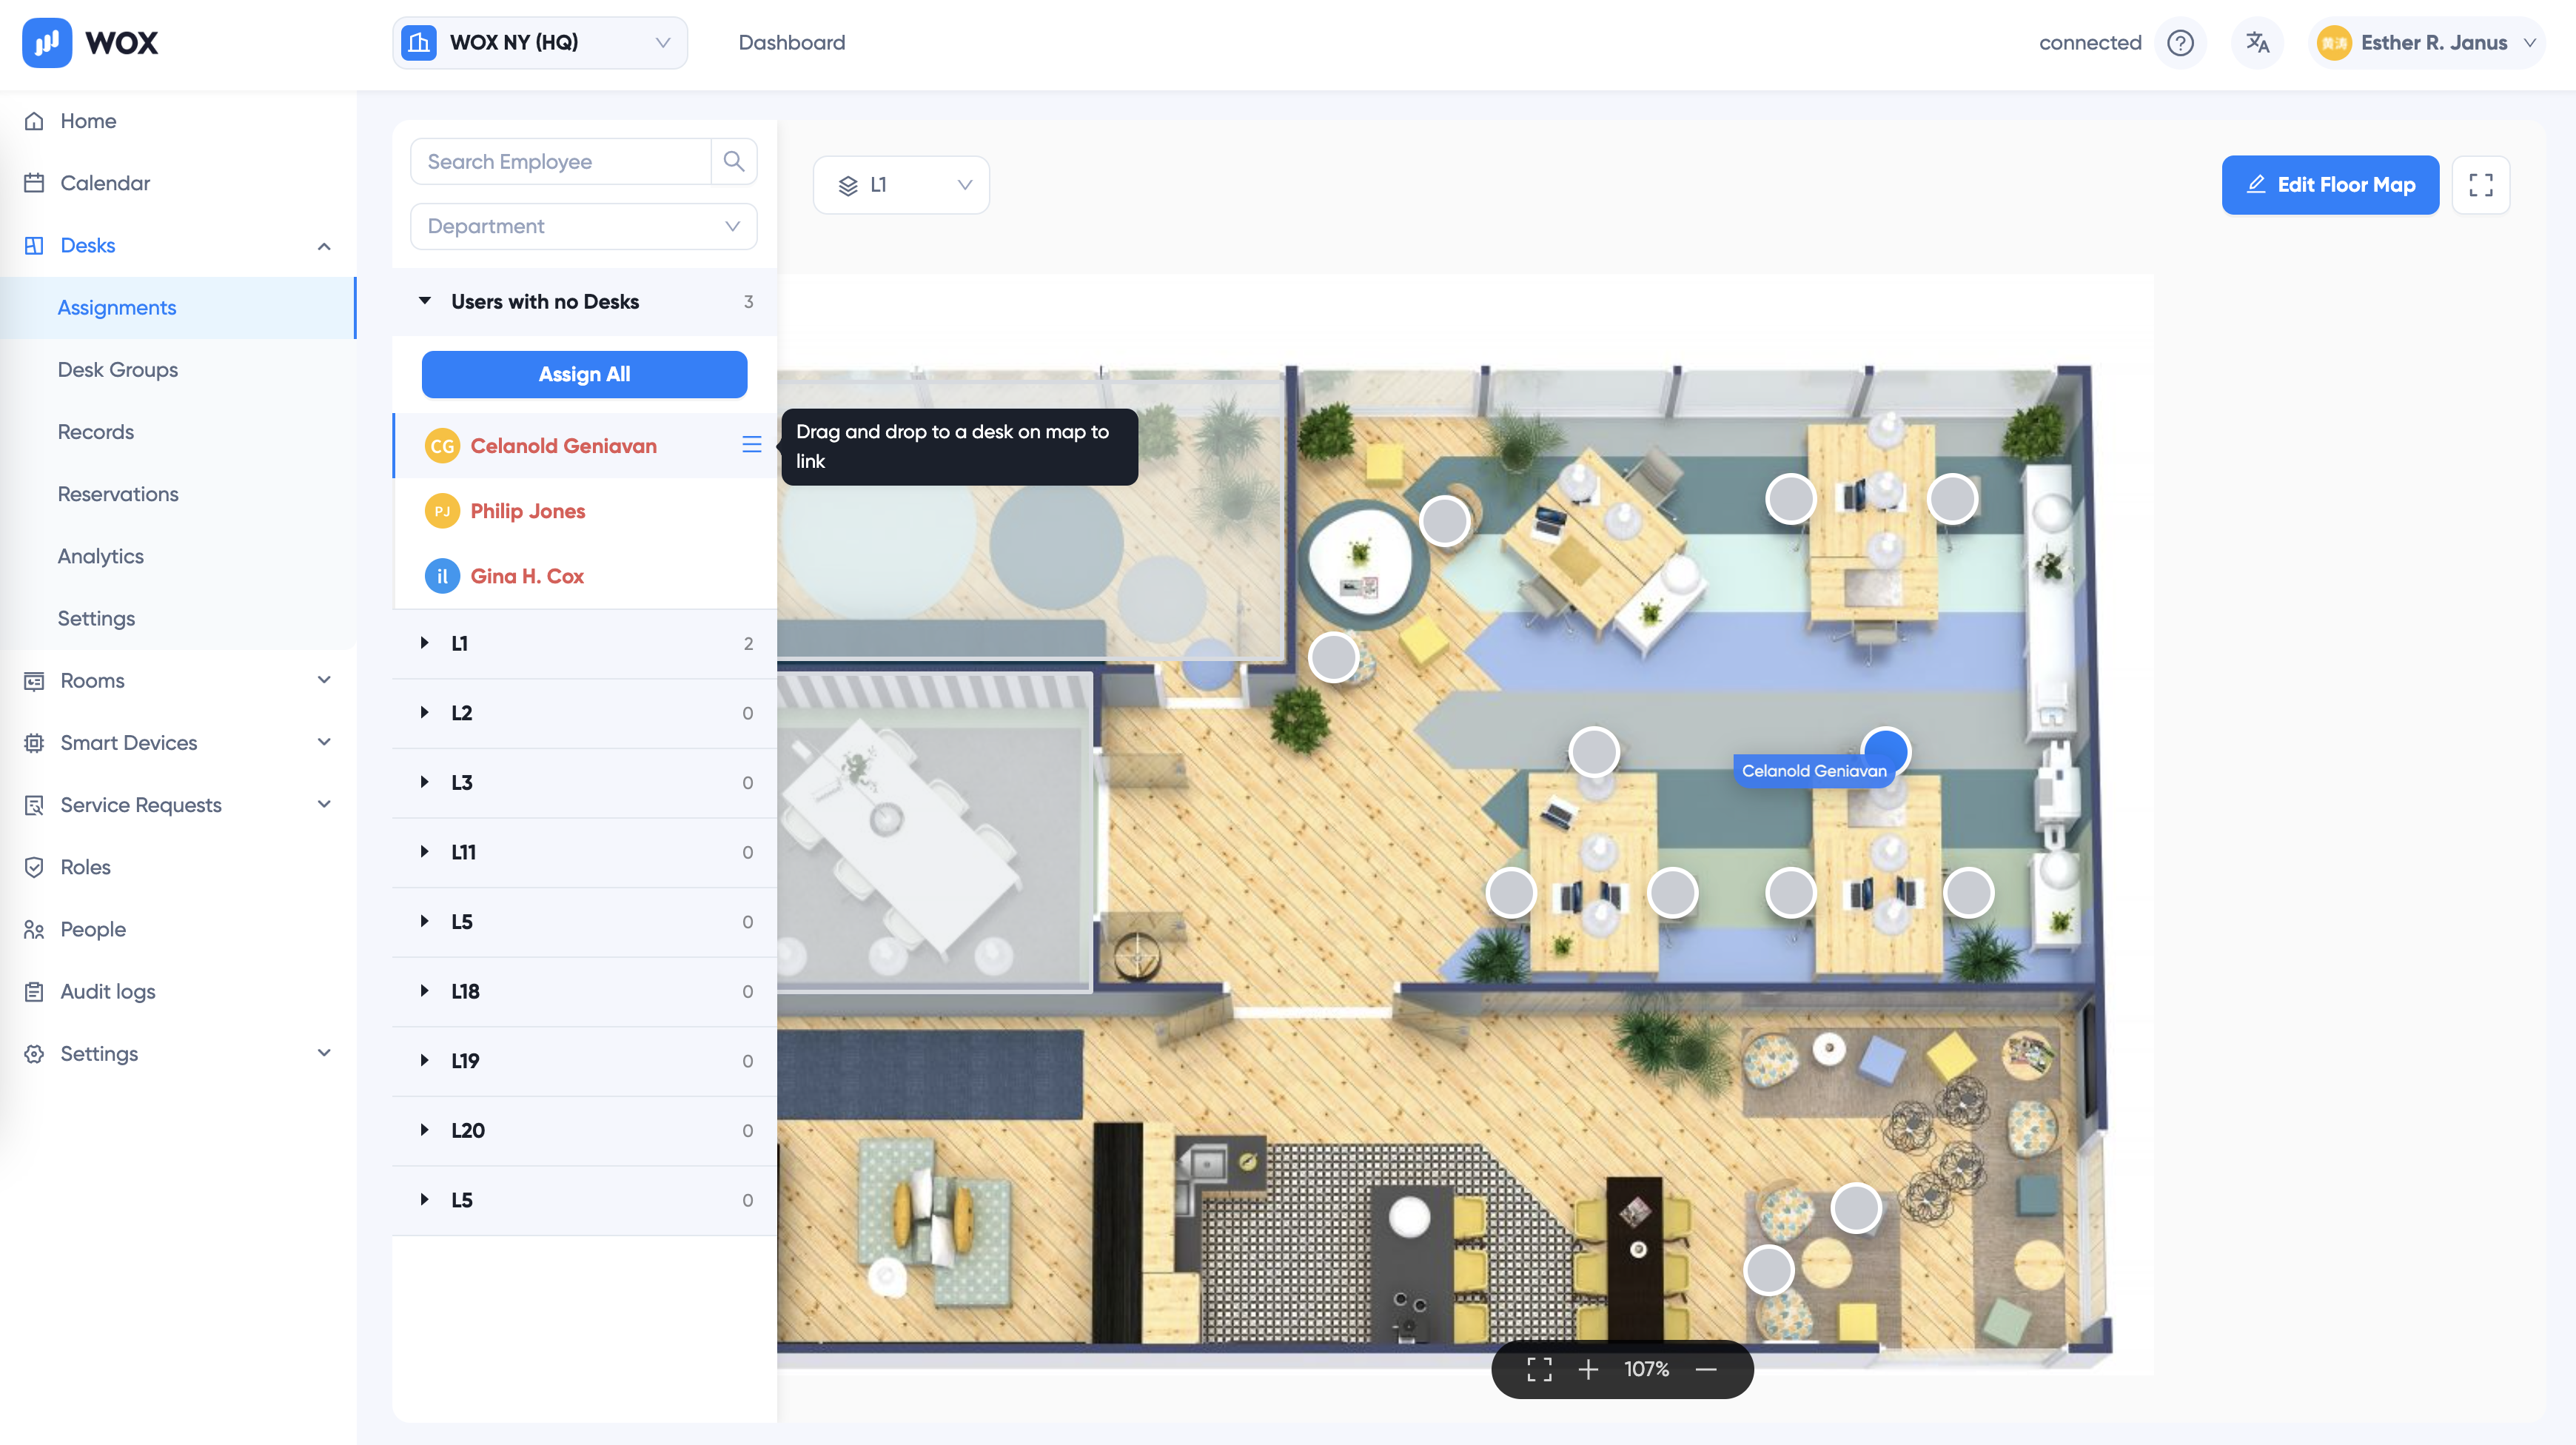Click the drag handle icon for Celanold Geniavan
This screenshot has height=1445, width=2576.
[x=752, y=445]
